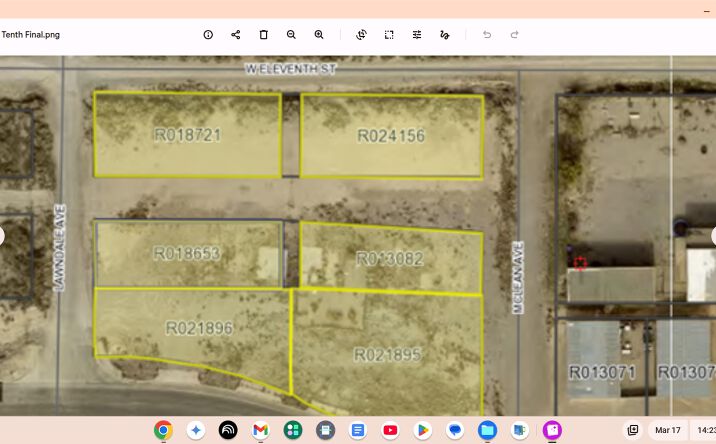
Task: Open the Files app from the shelf
Action: point(487,430)
